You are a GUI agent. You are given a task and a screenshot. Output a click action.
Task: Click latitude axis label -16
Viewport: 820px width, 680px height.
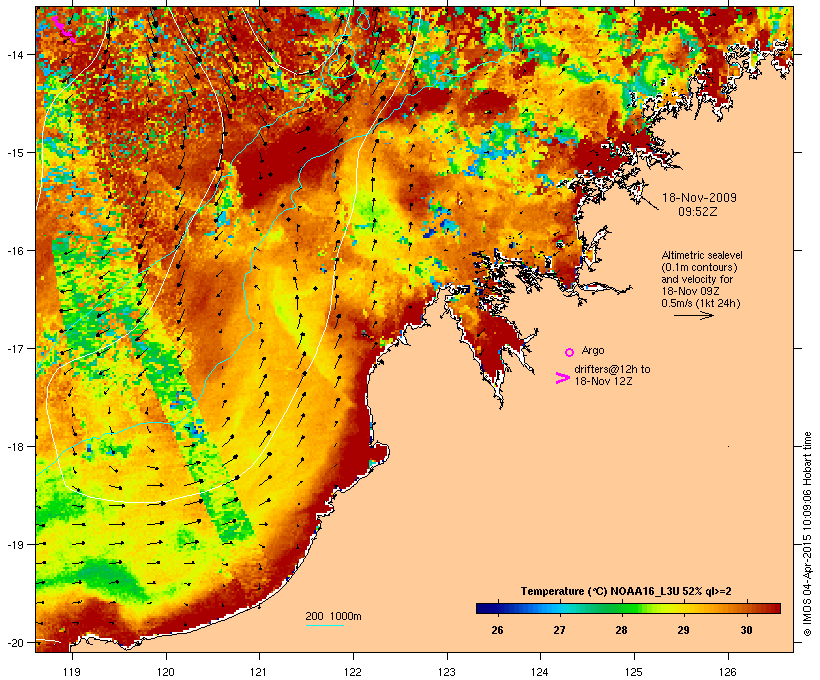click(14, 251)
